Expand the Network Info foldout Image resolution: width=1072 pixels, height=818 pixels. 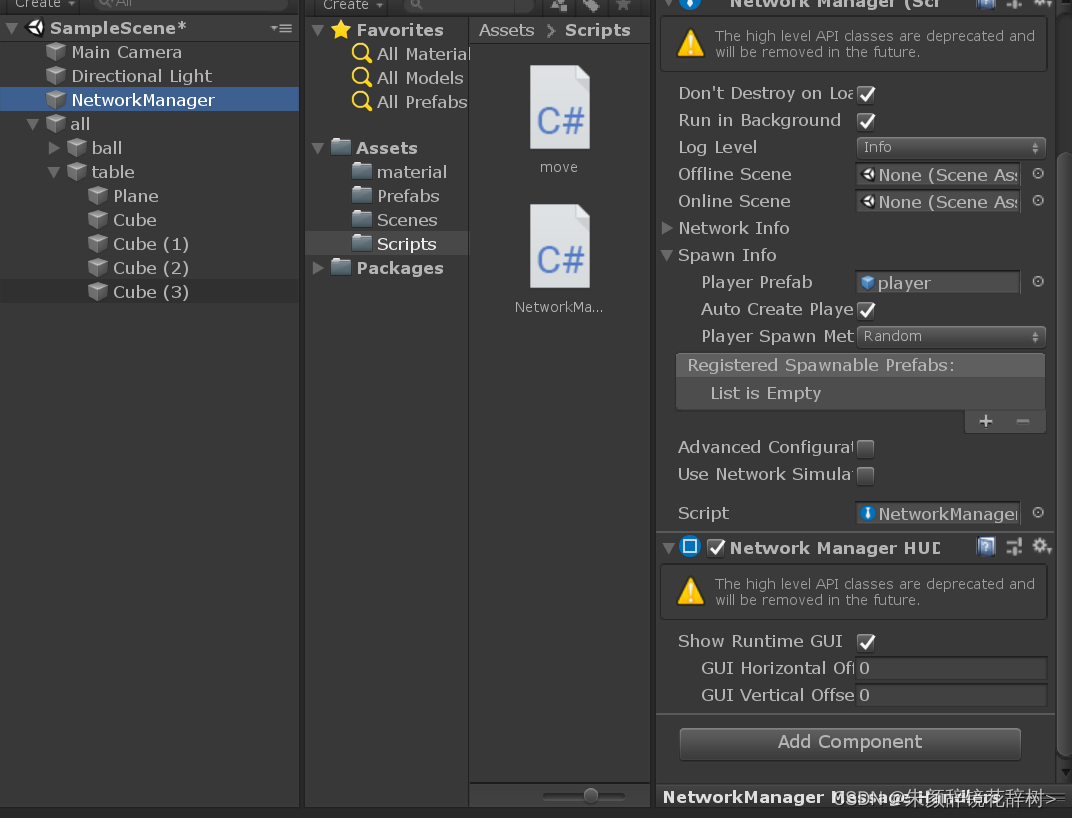coord(667,228)
